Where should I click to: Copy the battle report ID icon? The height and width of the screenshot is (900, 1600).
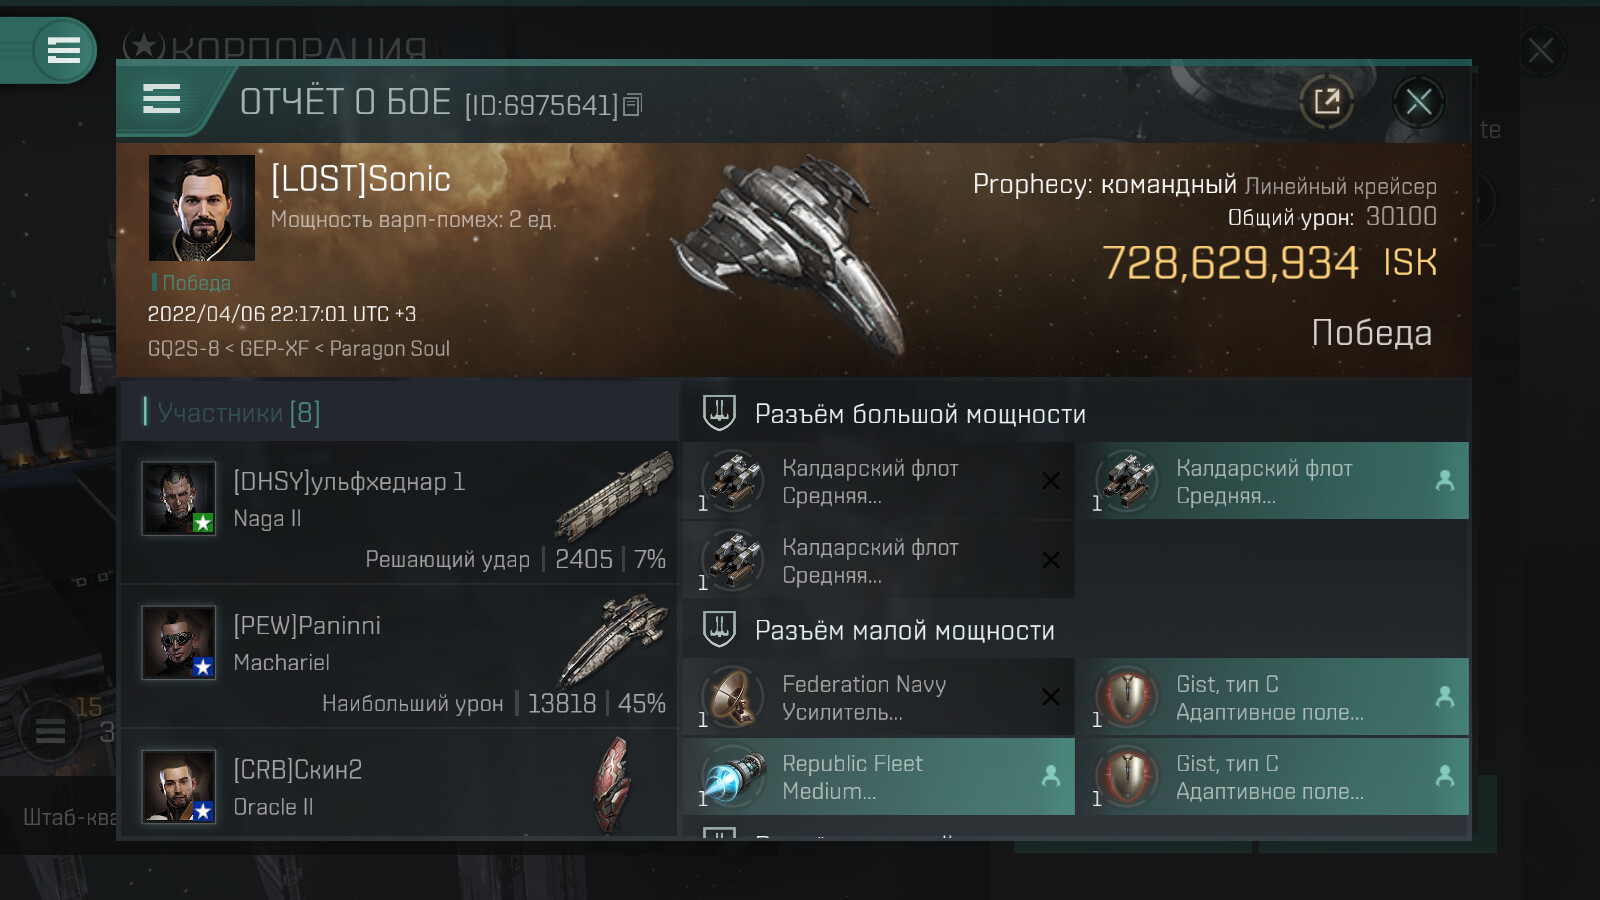point(632,105)
